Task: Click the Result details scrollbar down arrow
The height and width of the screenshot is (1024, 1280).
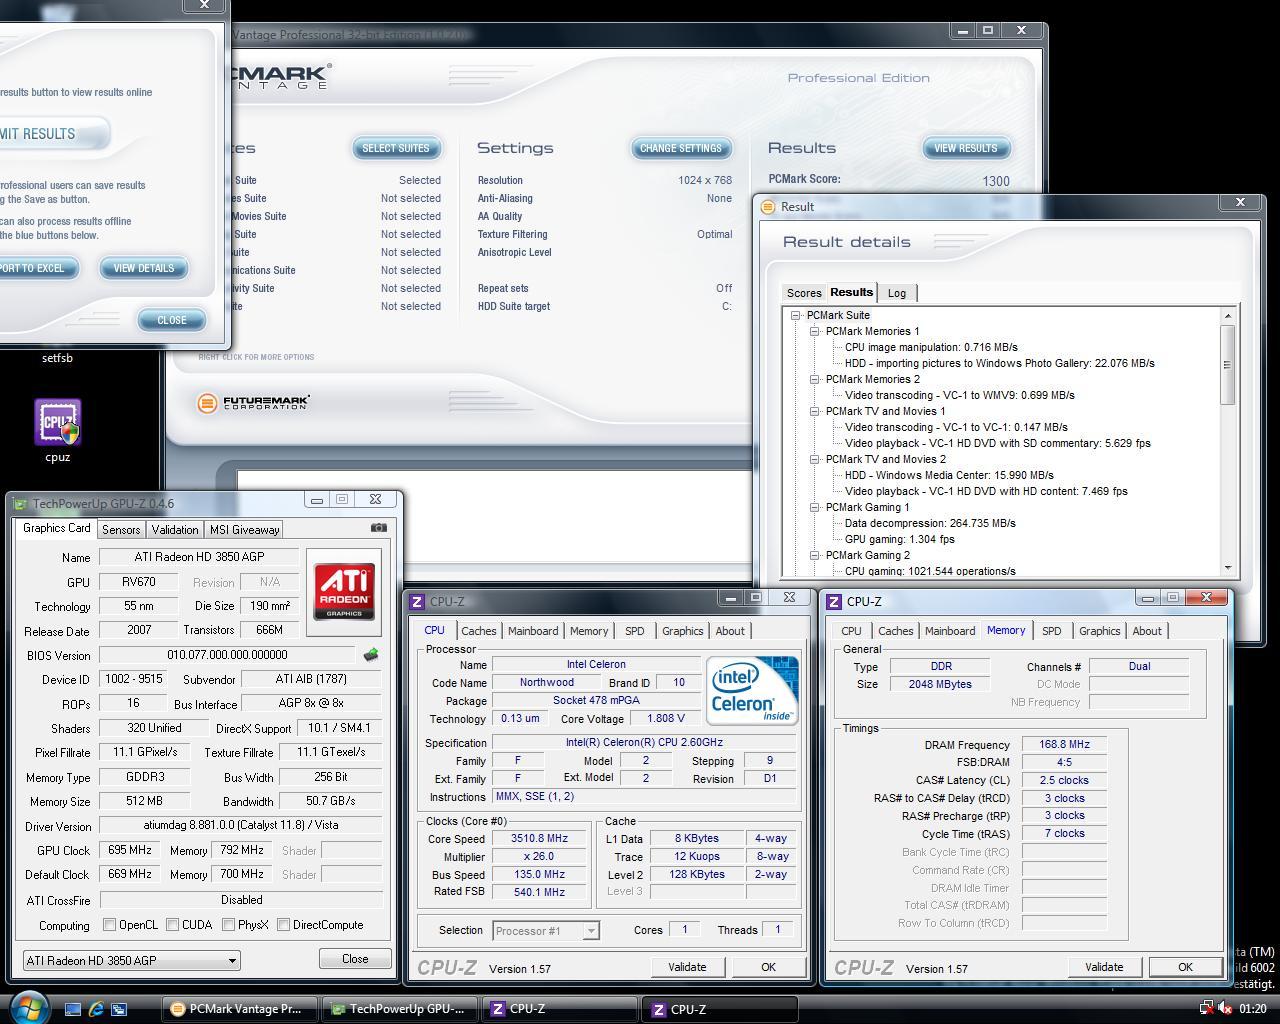Action: click(1228, 568)
